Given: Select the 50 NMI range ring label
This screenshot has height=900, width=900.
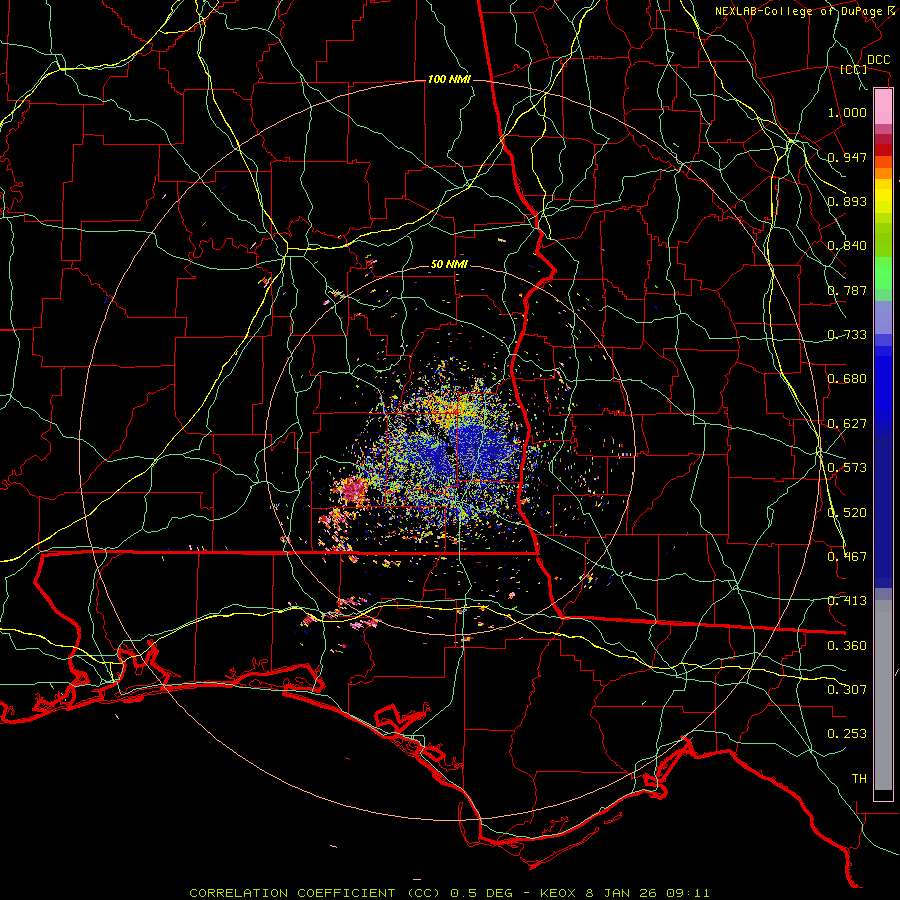Looking at the screenshot, I should [x=449, y=265].
